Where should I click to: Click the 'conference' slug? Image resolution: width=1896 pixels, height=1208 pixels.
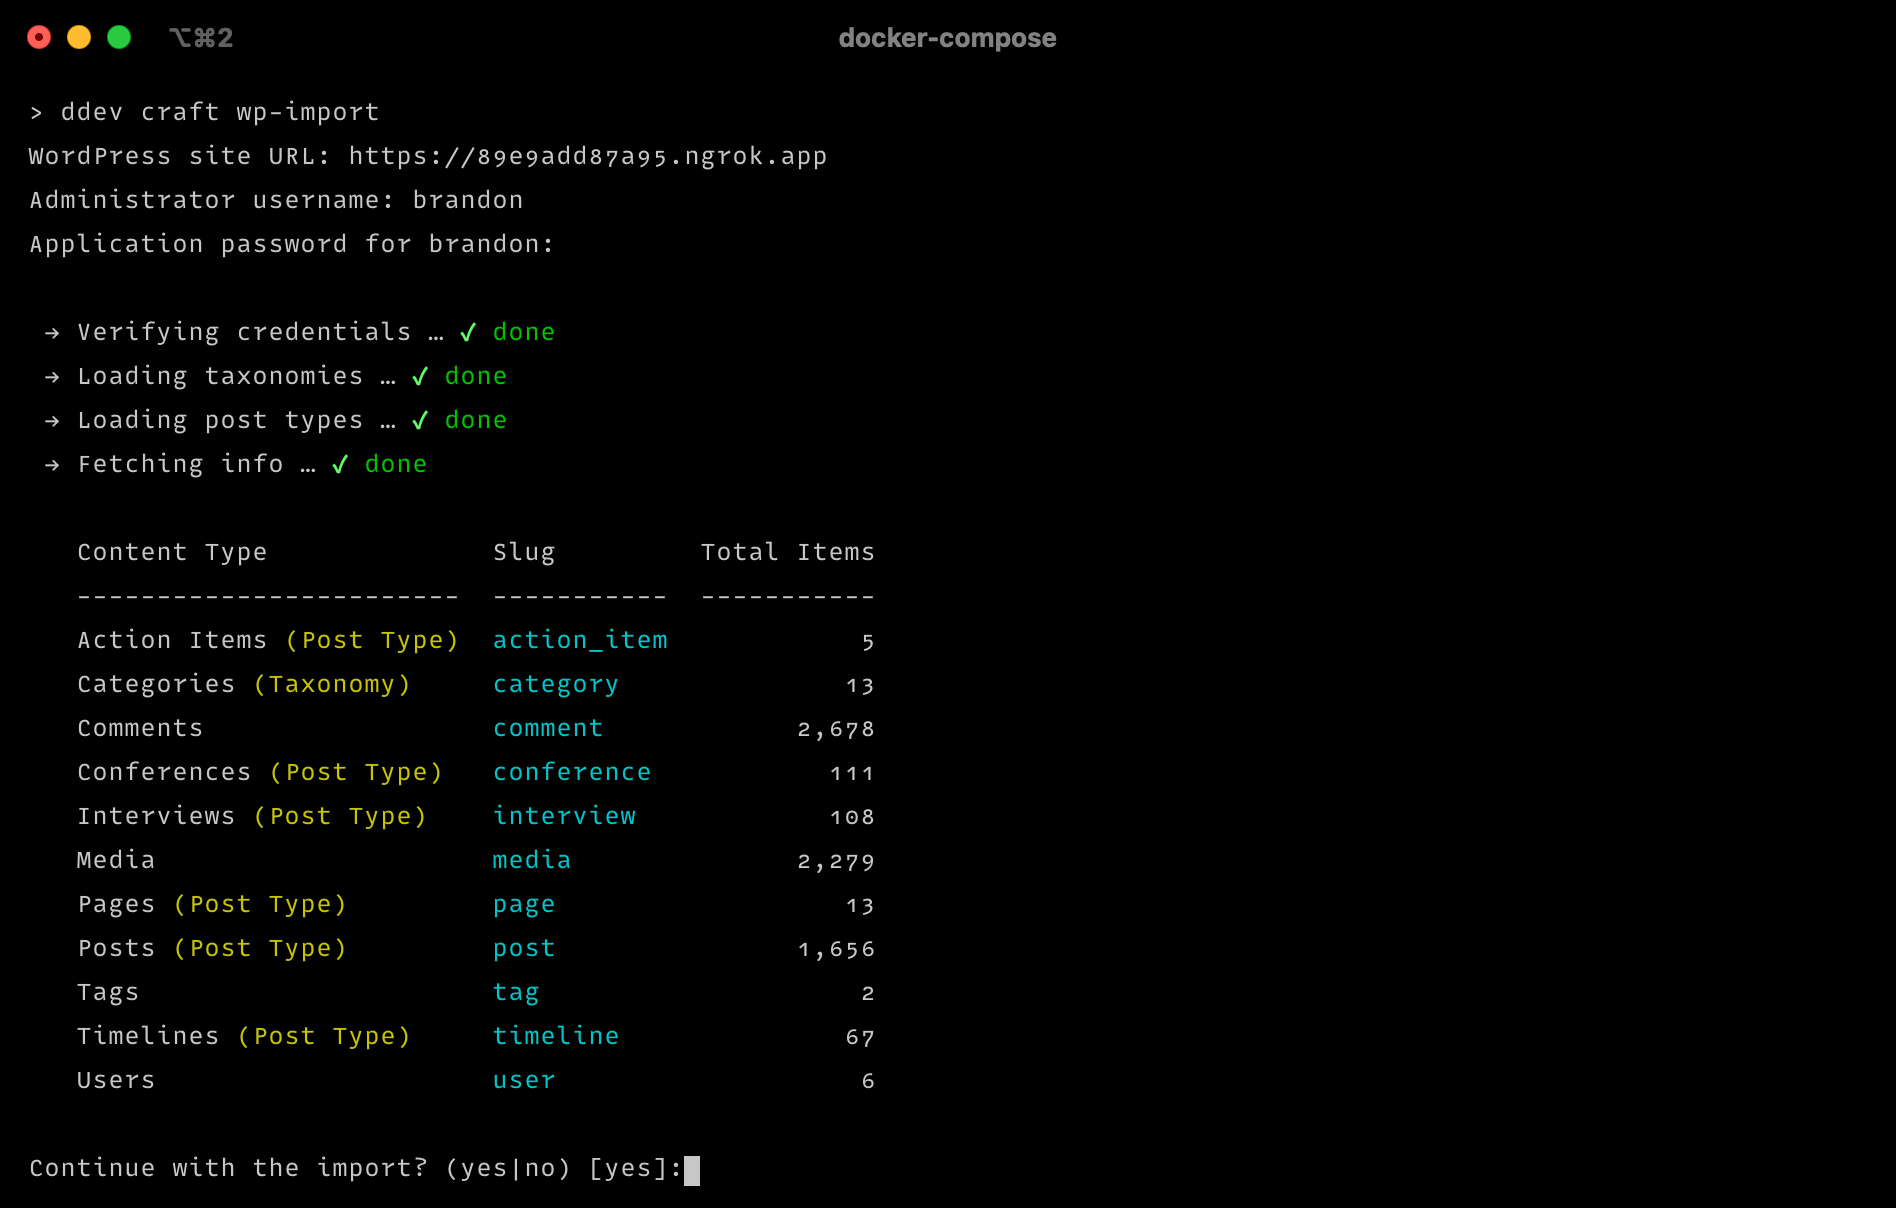(572, 772)
